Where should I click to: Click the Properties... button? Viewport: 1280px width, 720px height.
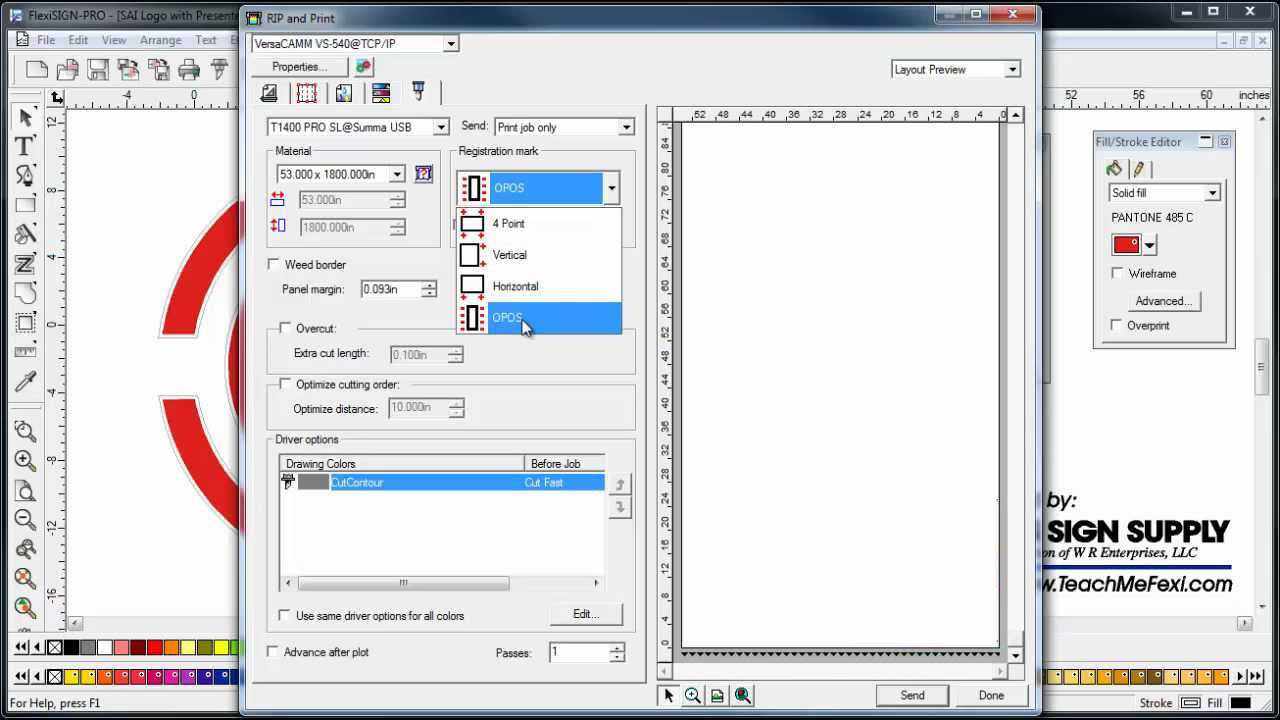click(x=300, y=67)
